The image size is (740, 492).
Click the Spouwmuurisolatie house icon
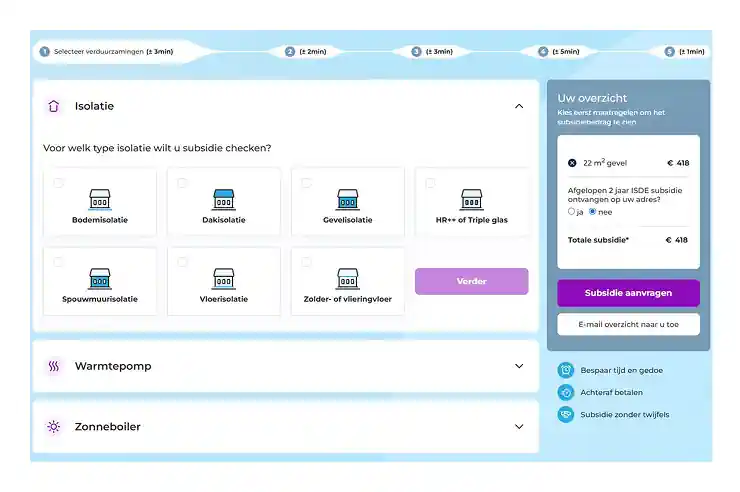[x=100, y=277]
